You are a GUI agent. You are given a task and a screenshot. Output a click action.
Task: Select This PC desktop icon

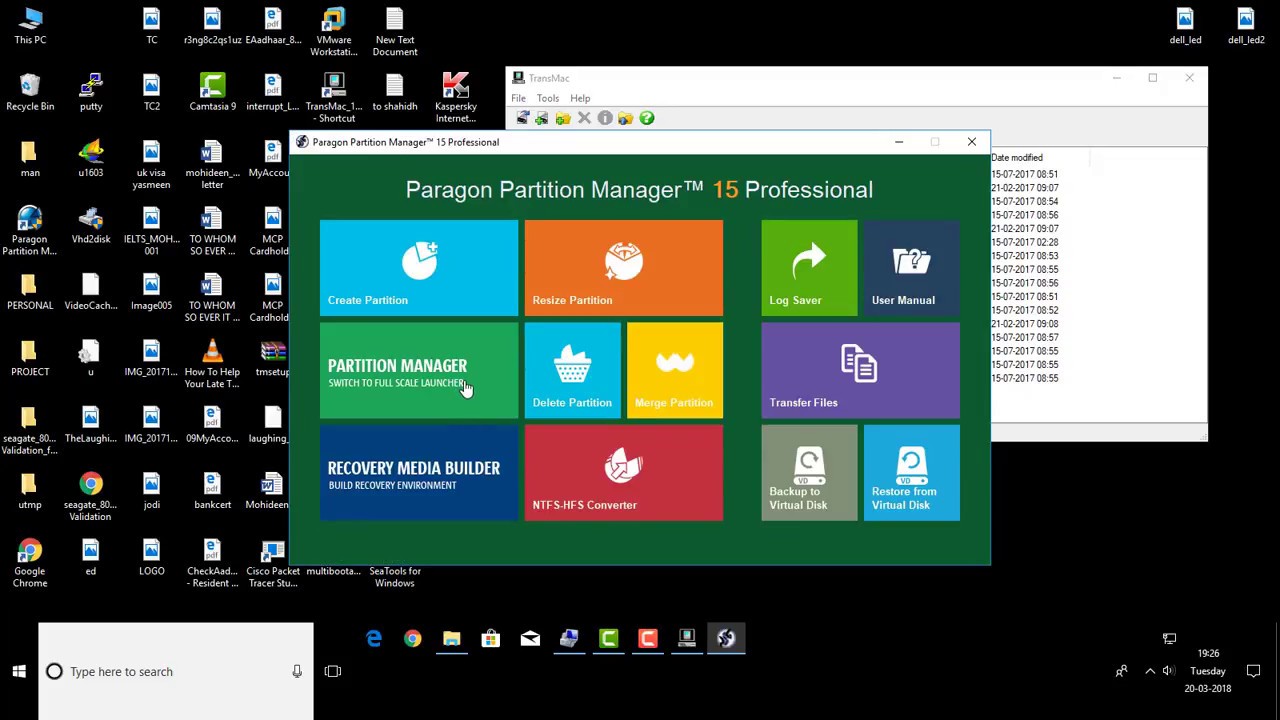(x=30, y=27)
